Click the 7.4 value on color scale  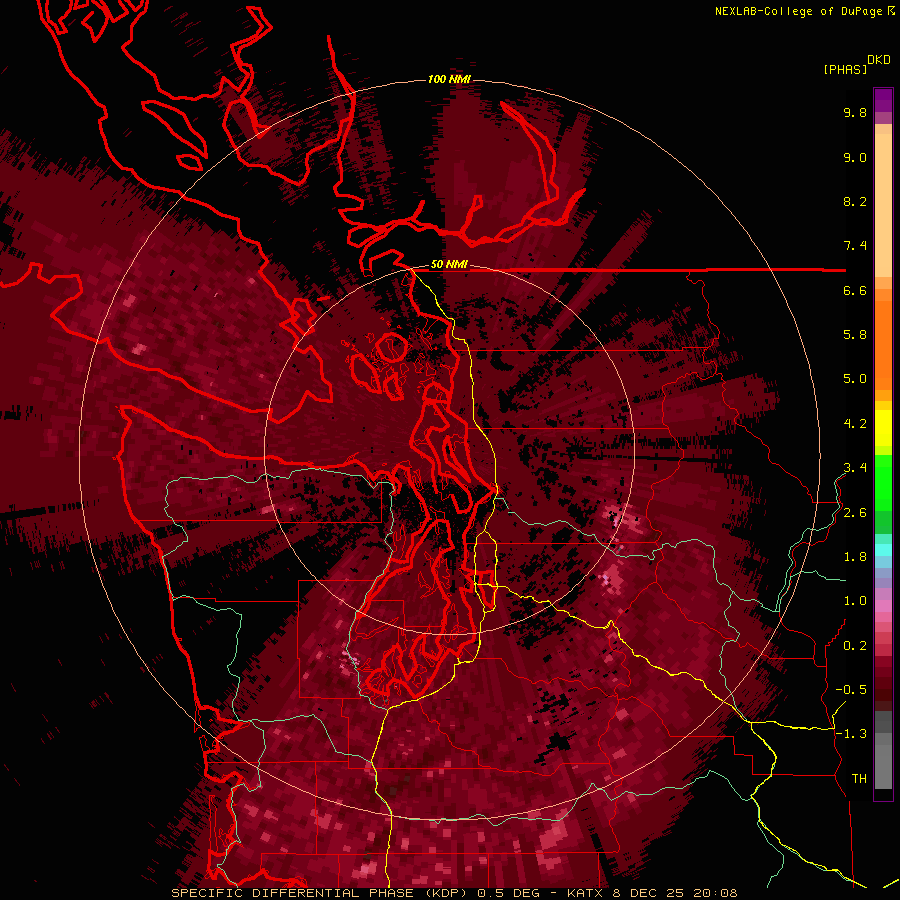tap(854, 246)
